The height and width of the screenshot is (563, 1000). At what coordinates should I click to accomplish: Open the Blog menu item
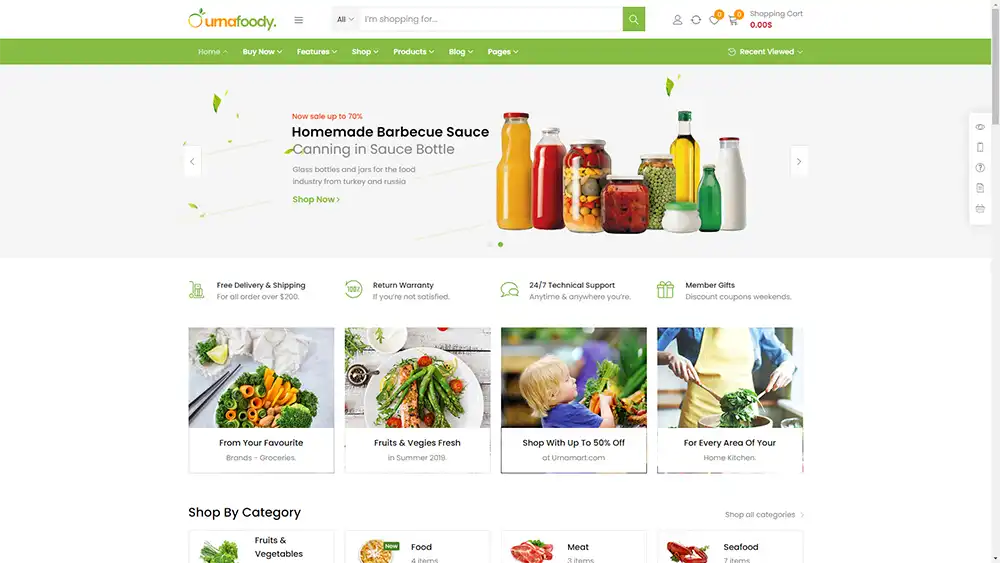460,52
